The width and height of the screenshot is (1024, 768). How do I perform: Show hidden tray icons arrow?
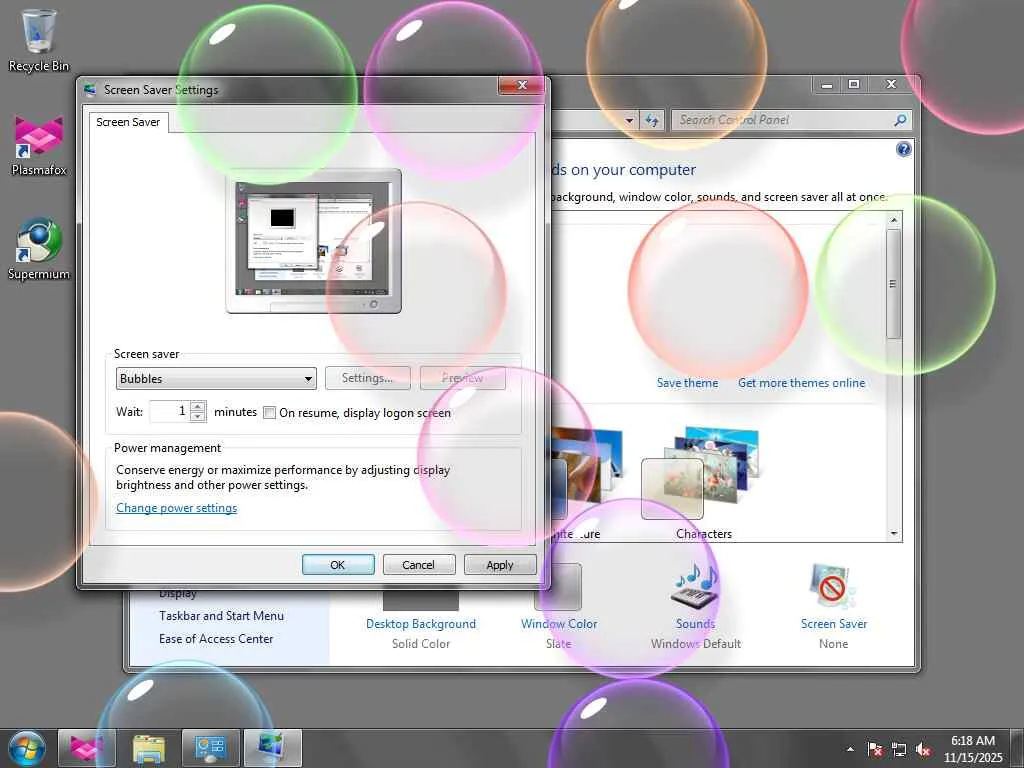[x=850, y=750]
